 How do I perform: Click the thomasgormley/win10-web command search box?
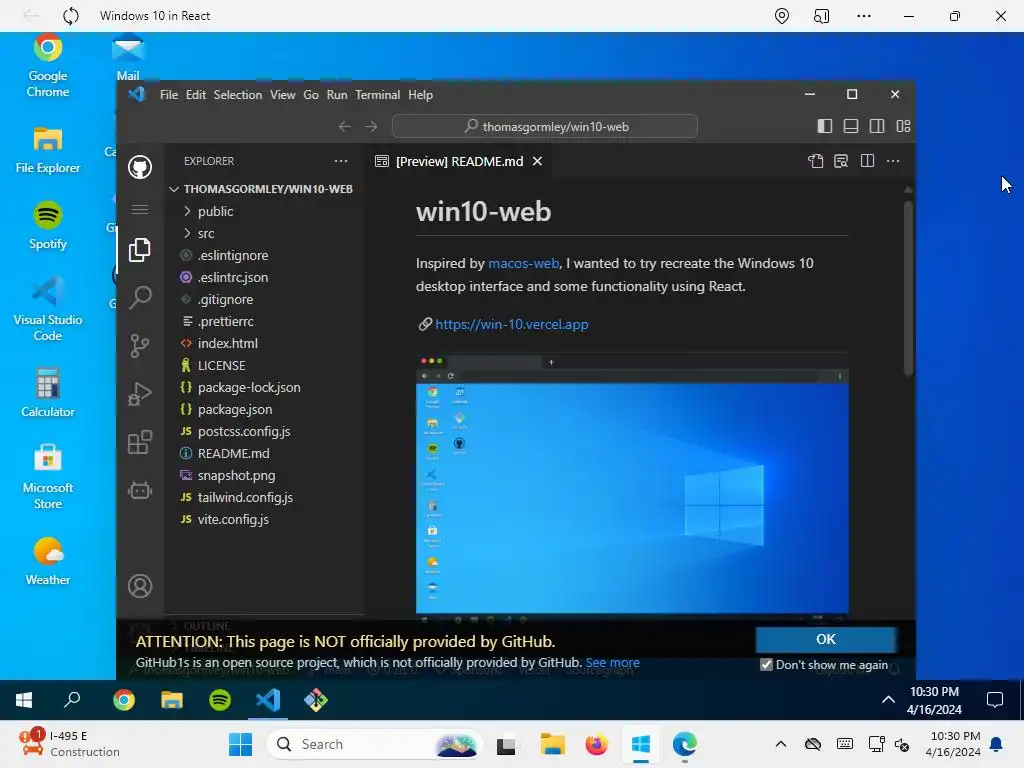pos(545,126)
